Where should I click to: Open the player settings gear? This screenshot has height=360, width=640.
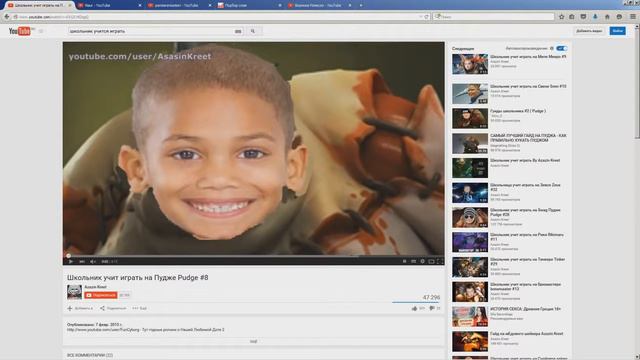[422, 261]
